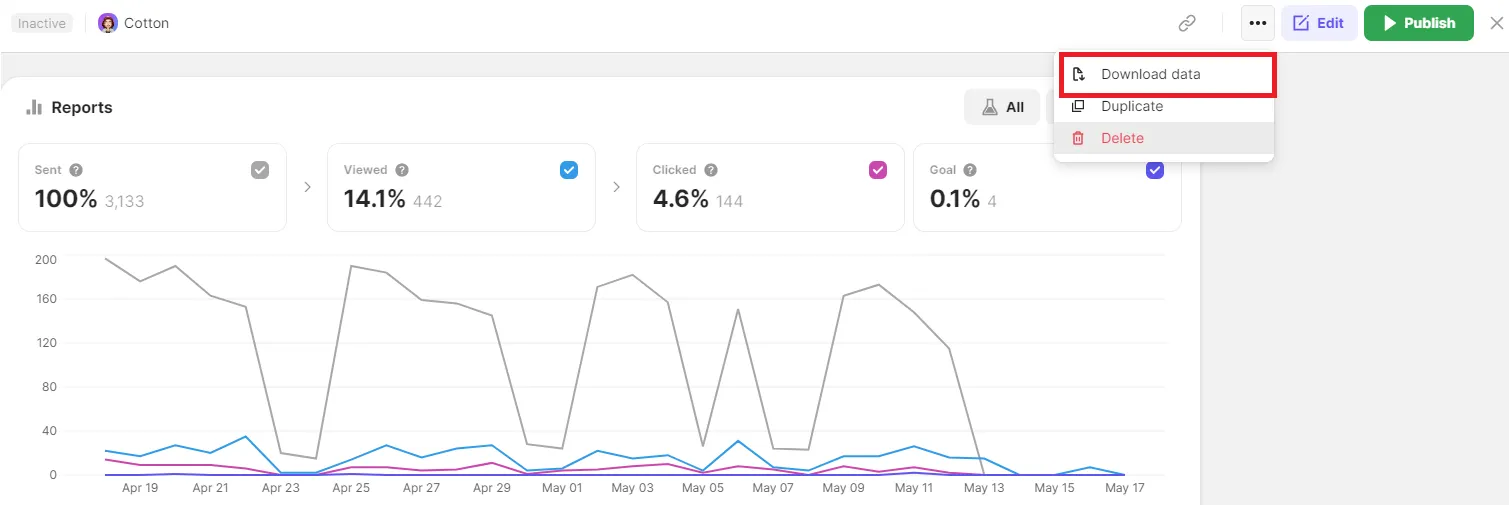Click the Cotton user avatar
Viewport: 1509px width, 505px height.
coord(108,23)
